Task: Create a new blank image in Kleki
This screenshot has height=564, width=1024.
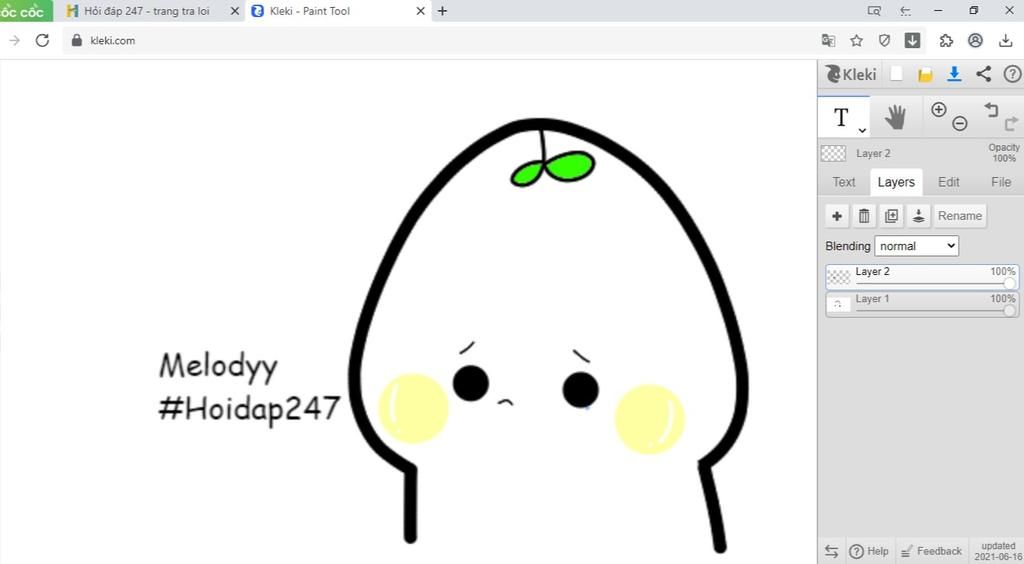Action: click(x=896, y=74)
